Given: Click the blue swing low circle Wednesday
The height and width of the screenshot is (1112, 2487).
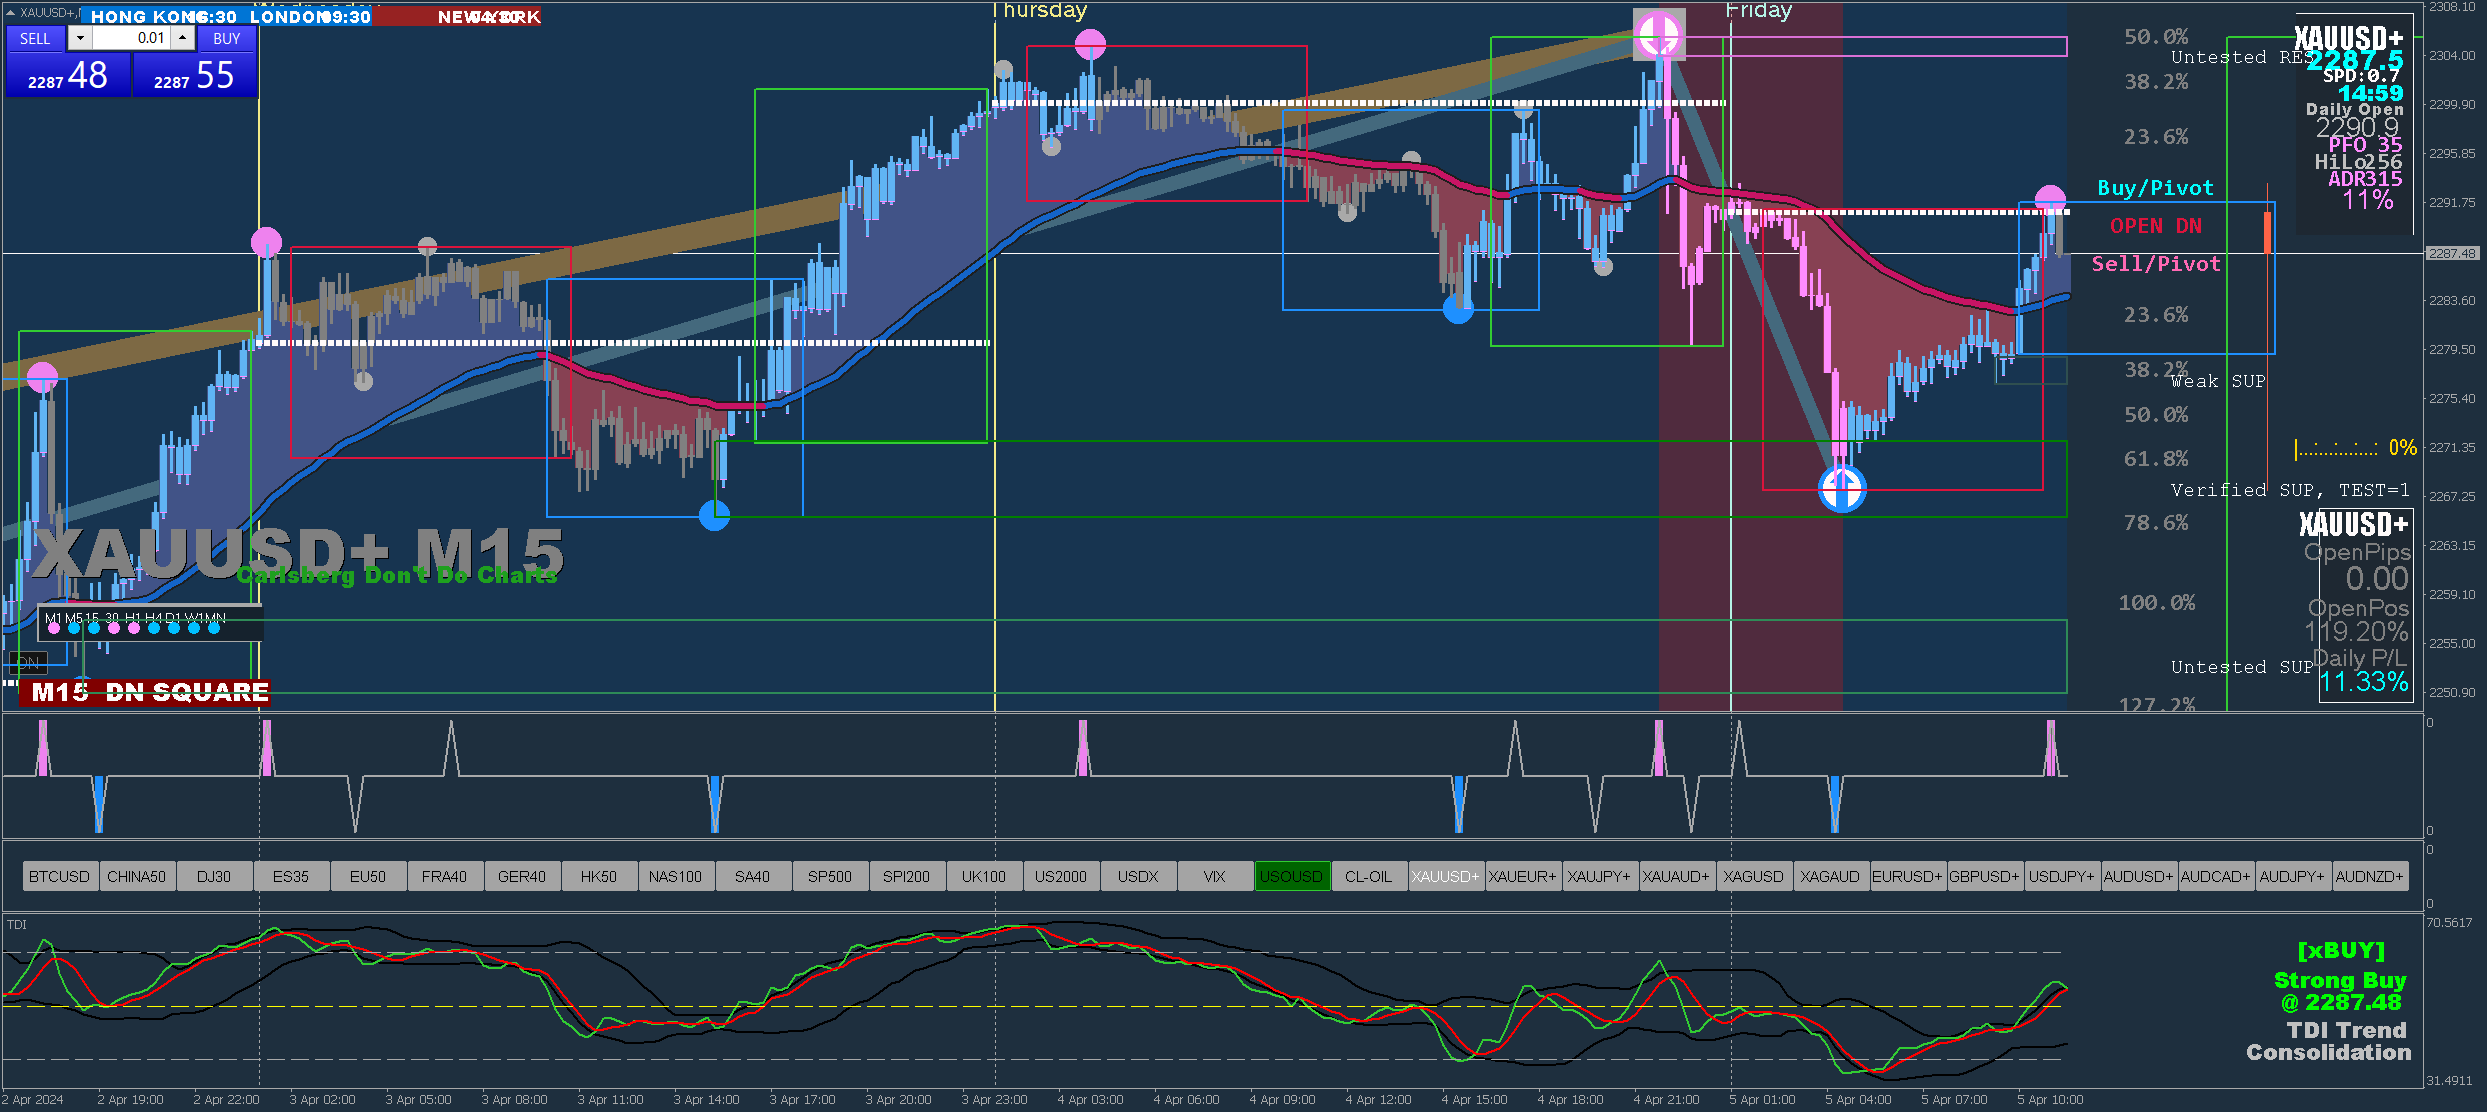Looking at the screenshot, I should pyautogui.click(x=714, y=516).
